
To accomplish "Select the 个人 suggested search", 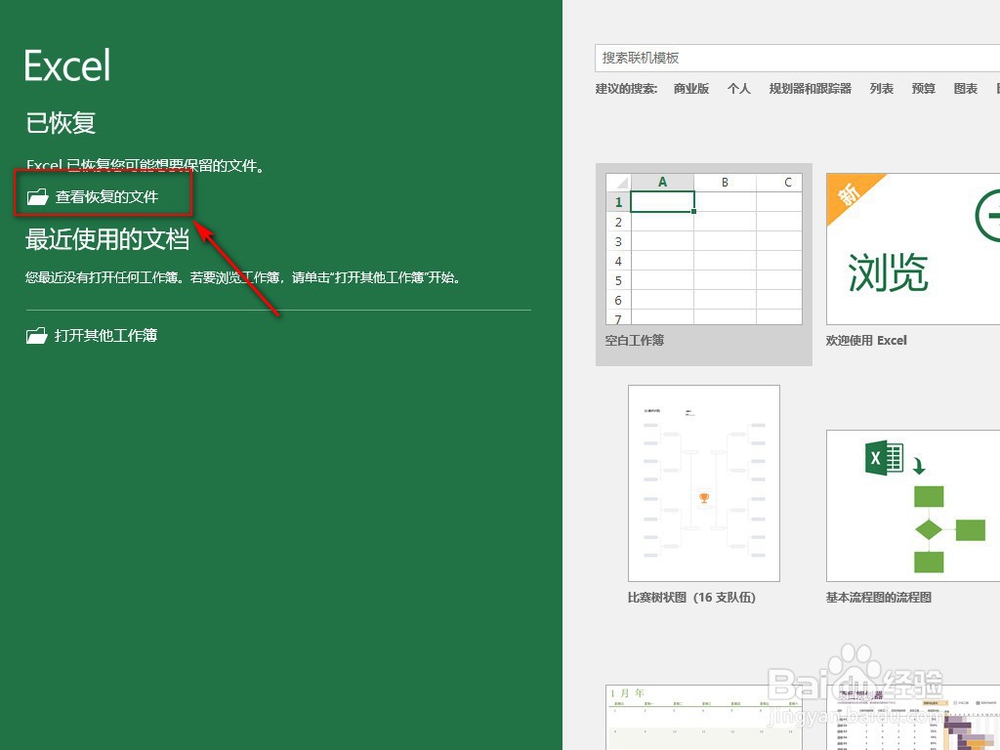I will coord(739,89).
